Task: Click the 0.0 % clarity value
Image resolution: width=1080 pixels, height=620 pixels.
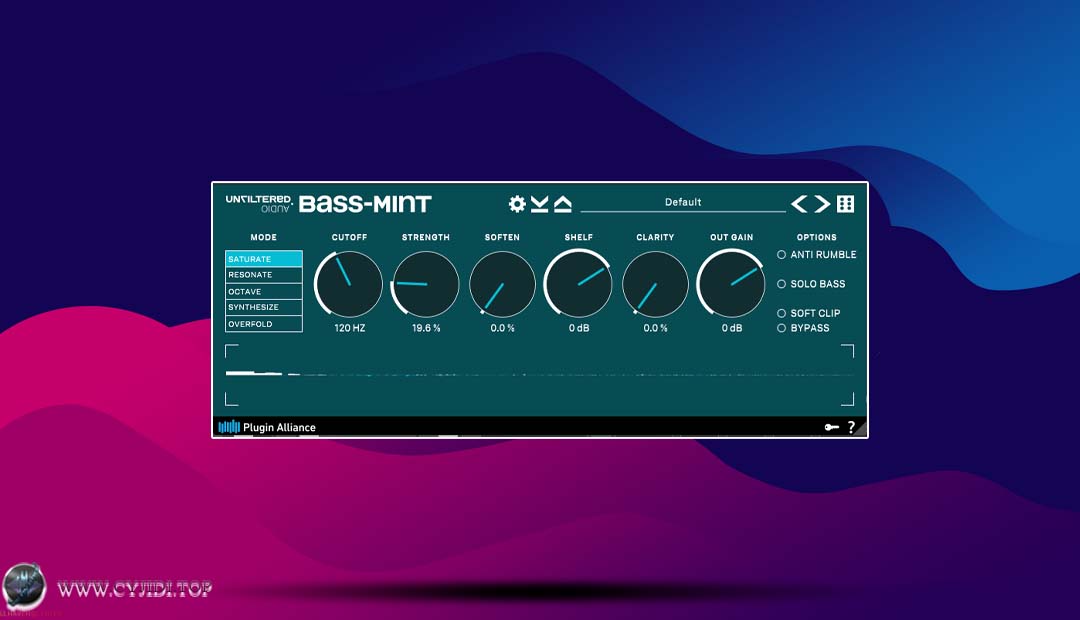Action: [656, 329]
